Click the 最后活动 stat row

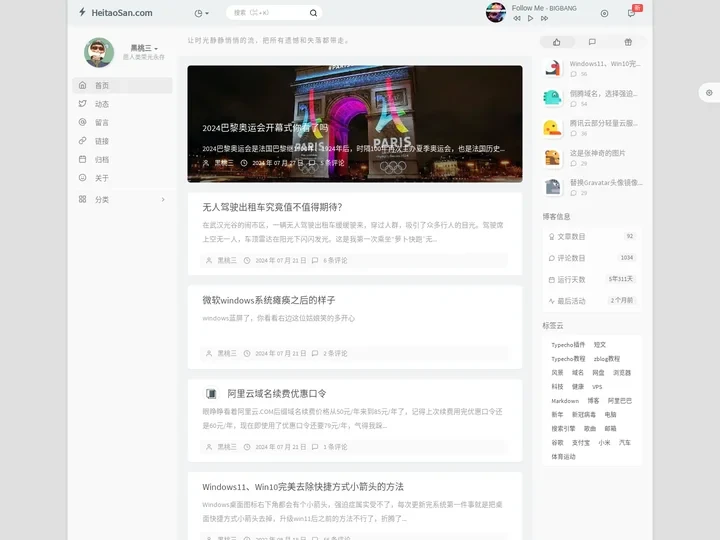click(x=591, y=301)
